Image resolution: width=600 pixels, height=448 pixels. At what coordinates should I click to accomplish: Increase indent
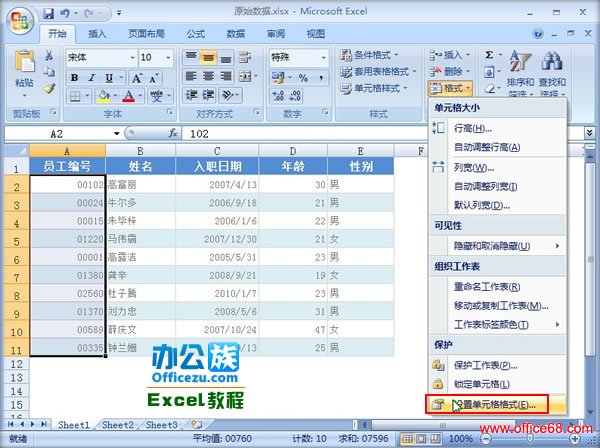pos(208,95)
